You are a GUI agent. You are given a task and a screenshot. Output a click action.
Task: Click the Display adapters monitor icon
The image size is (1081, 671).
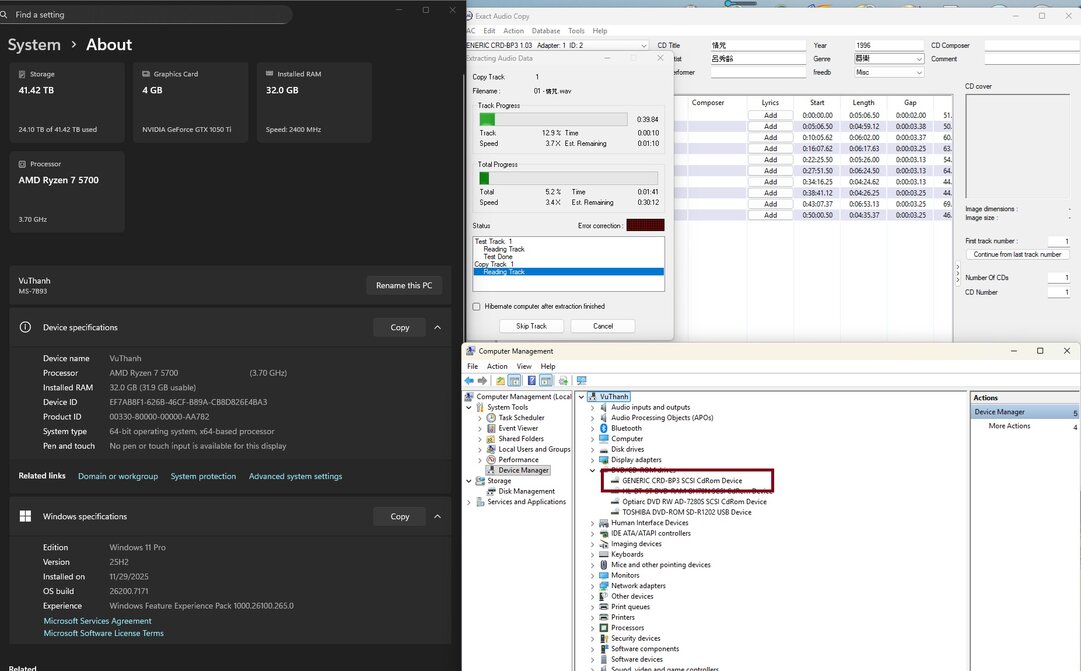point(604,459)
